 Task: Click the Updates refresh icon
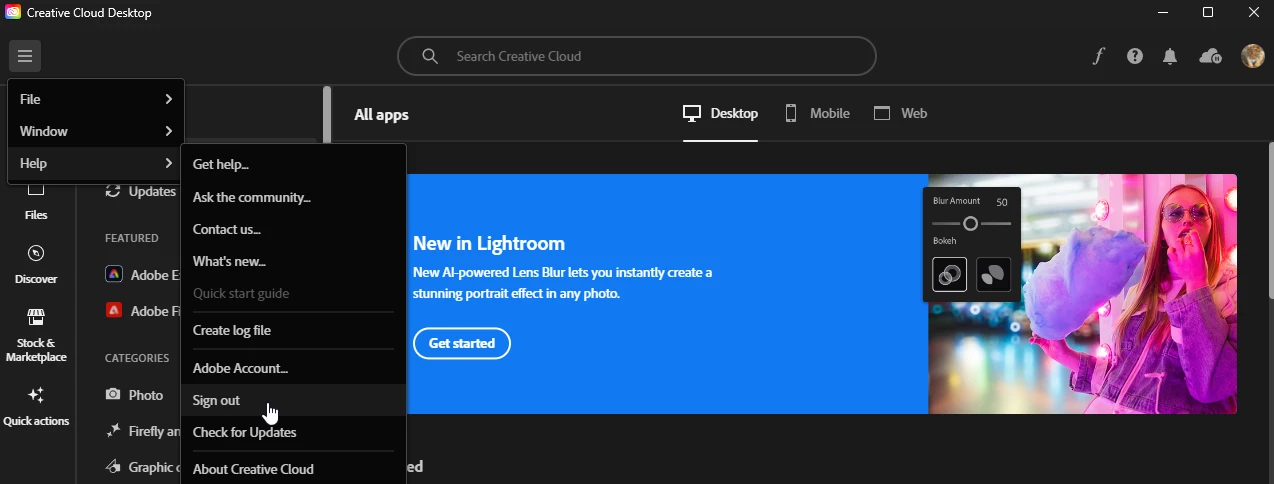(x=114, y=191)
